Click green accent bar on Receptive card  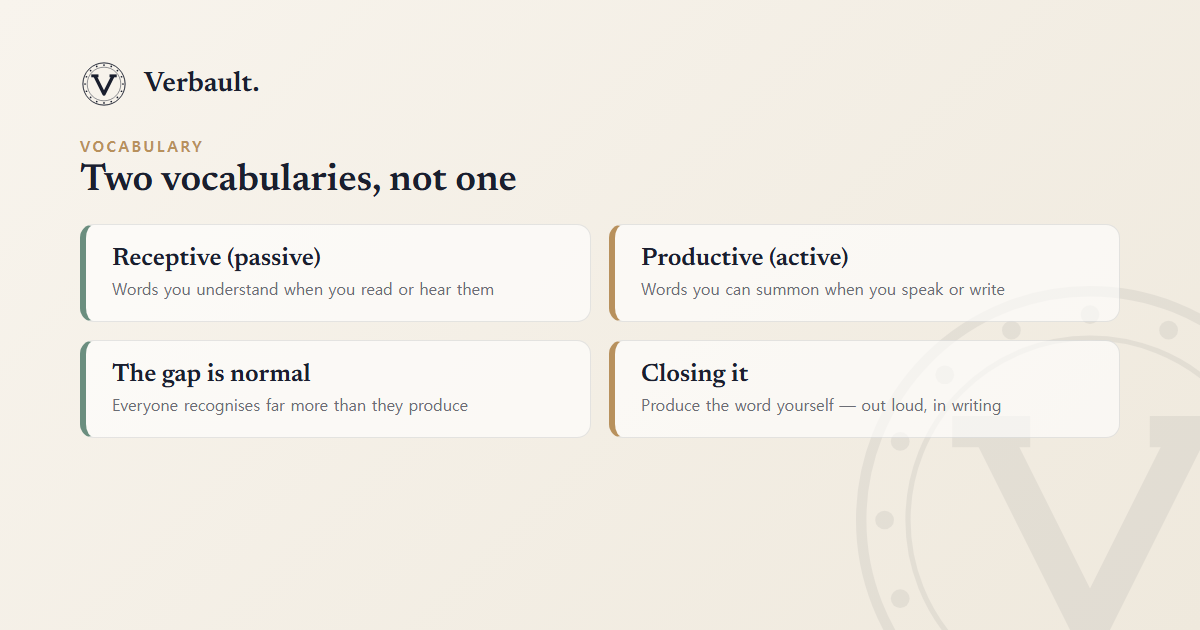[84, 273]
